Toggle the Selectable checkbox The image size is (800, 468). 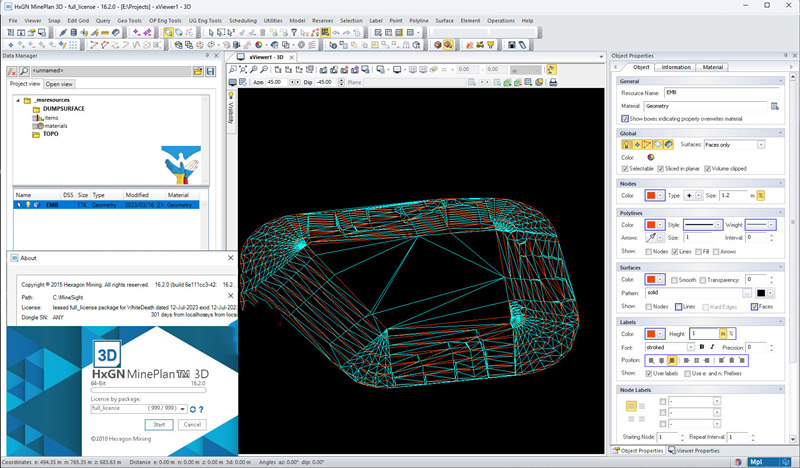(x=625, y=168)
